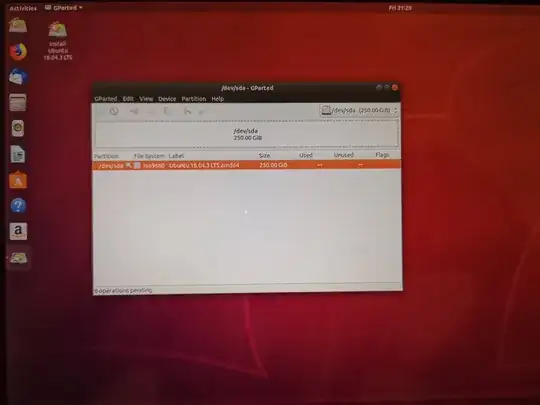
Task: Click the Paste partition toolbar icon
Action: point(168,111)
